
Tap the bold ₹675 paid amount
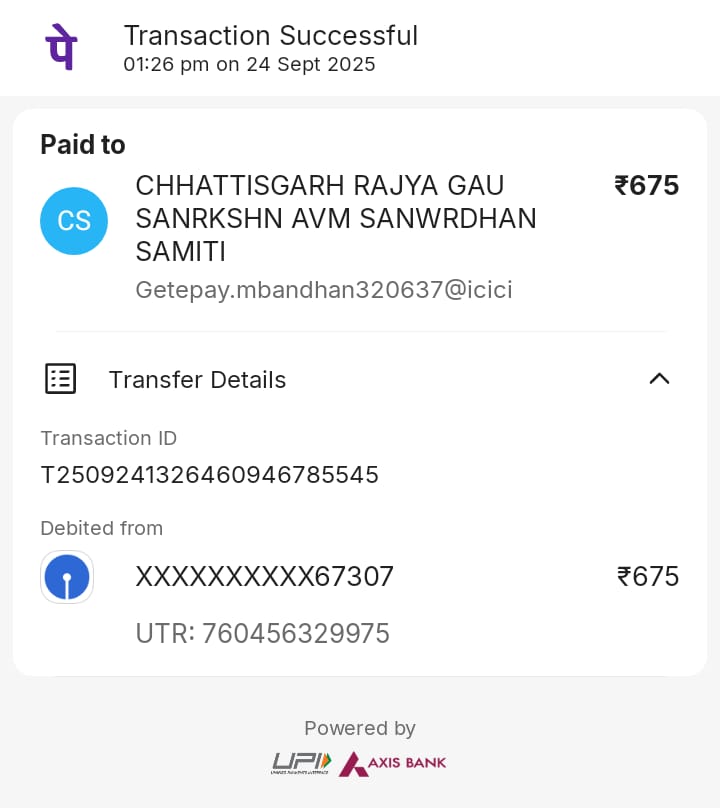[647, 186]
